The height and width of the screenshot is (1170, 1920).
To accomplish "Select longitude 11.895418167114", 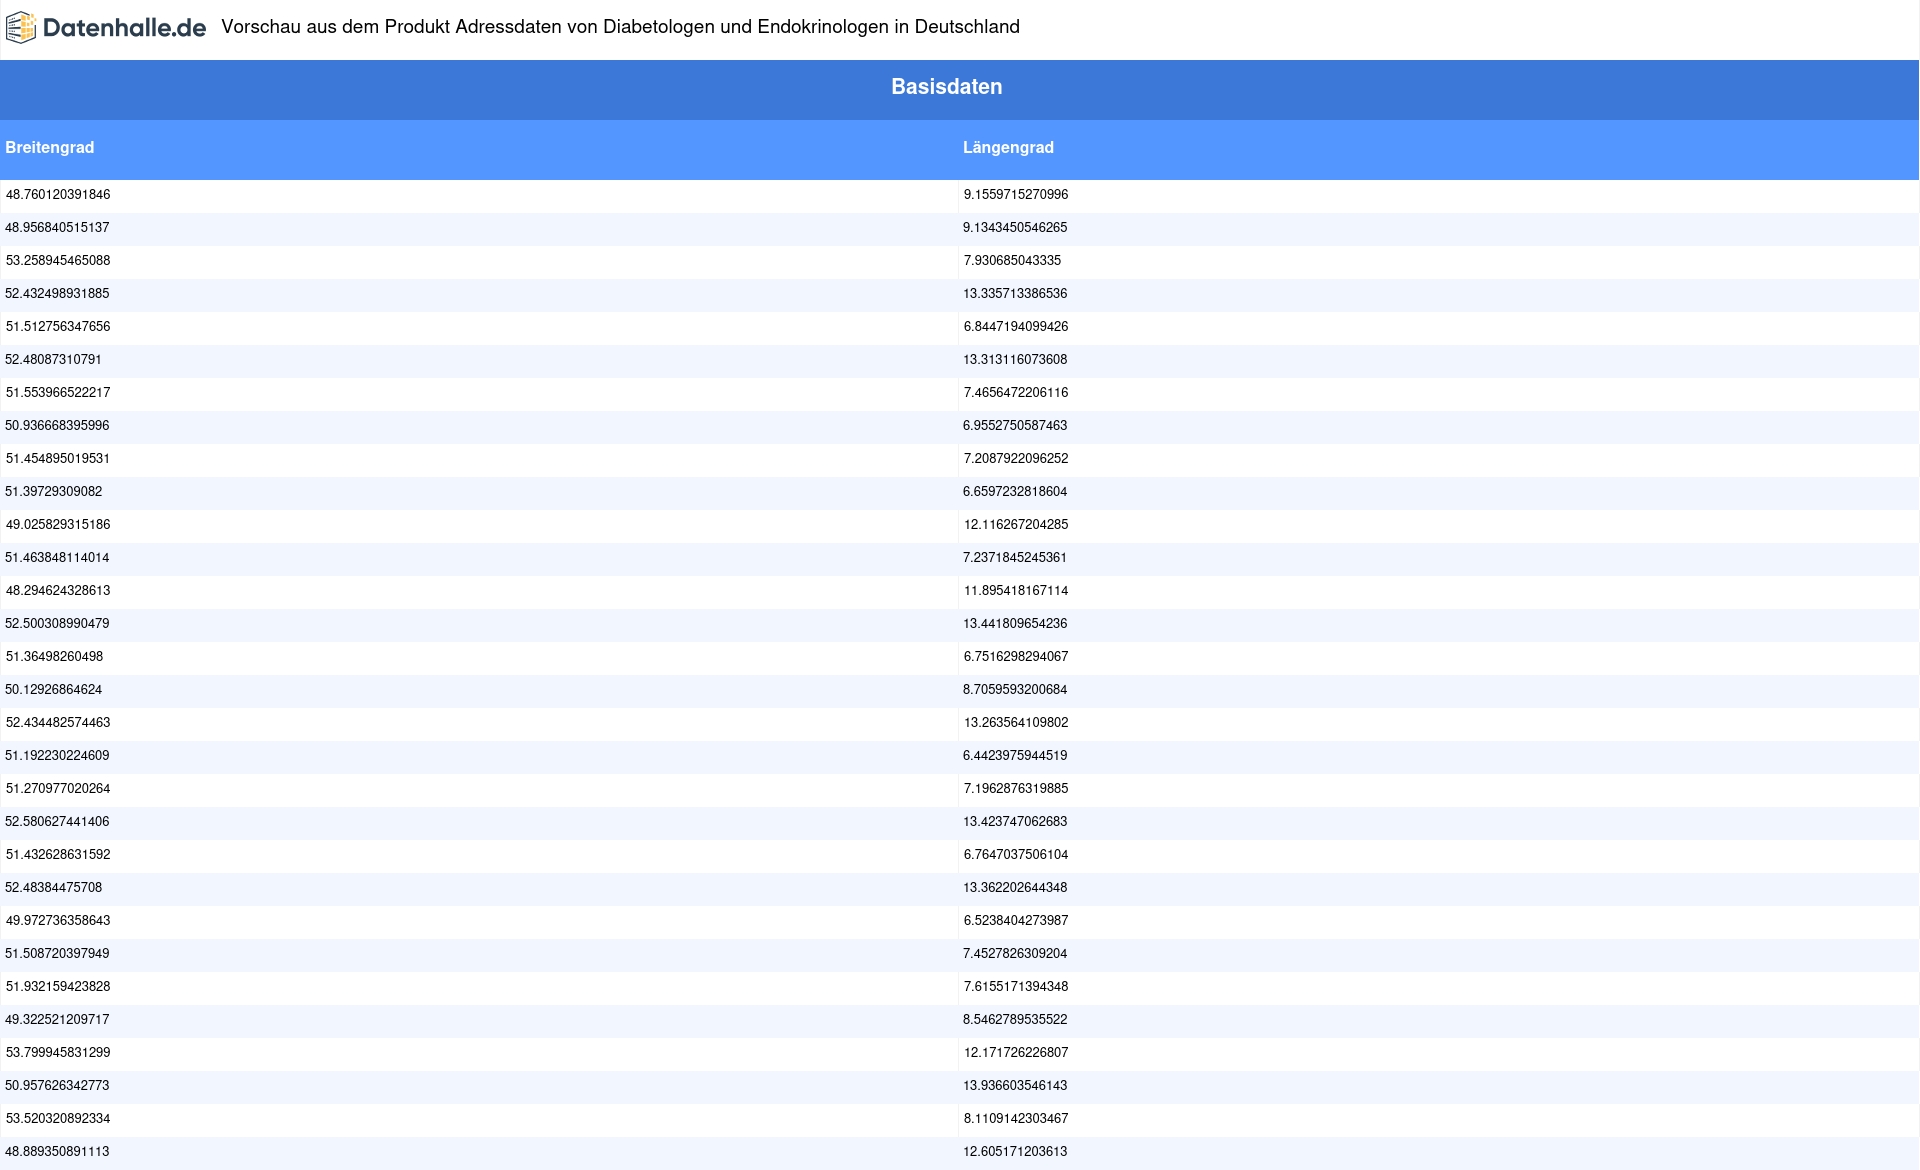I will (x=1015, y=591).
